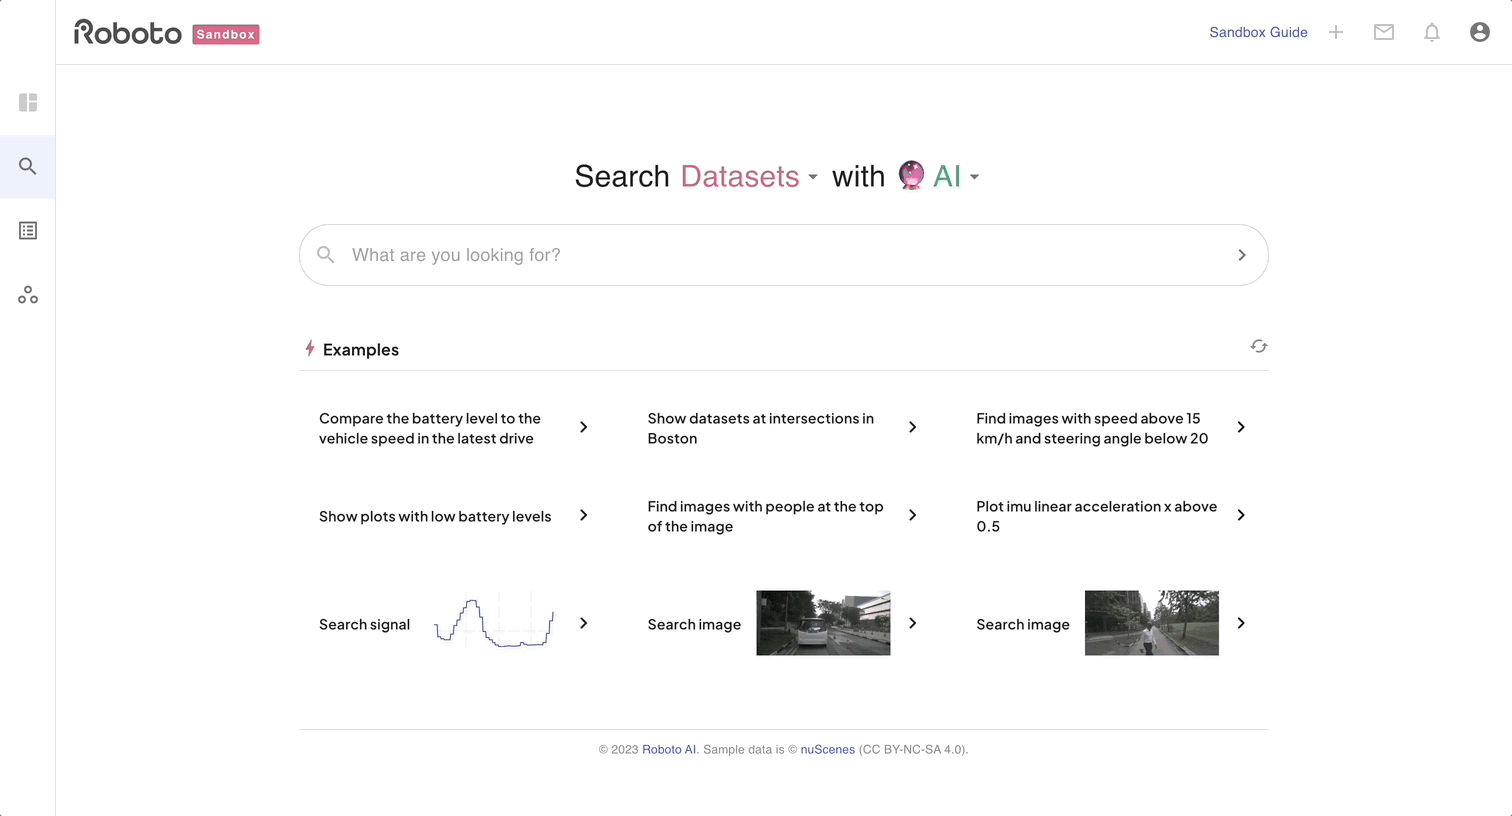1512x816 pixels.
Task: Click the signal plot thumbnail
Action: click(x=494, y=623)
